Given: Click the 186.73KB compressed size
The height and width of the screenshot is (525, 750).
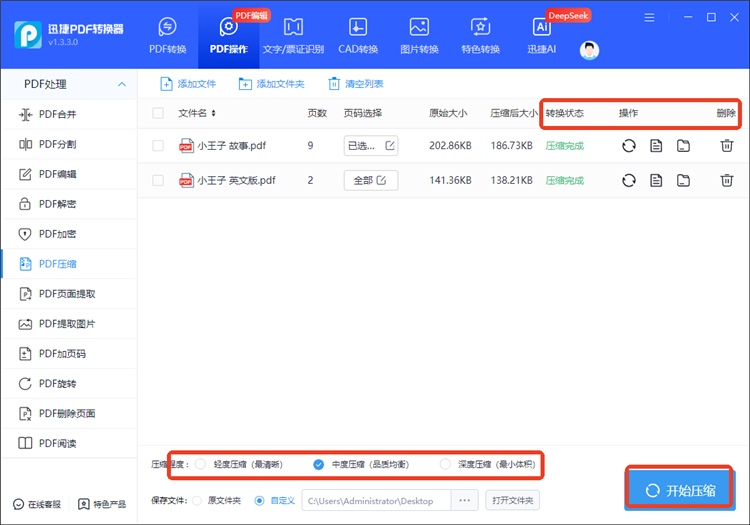Looking at the screenshot, I should pos(511,145).
